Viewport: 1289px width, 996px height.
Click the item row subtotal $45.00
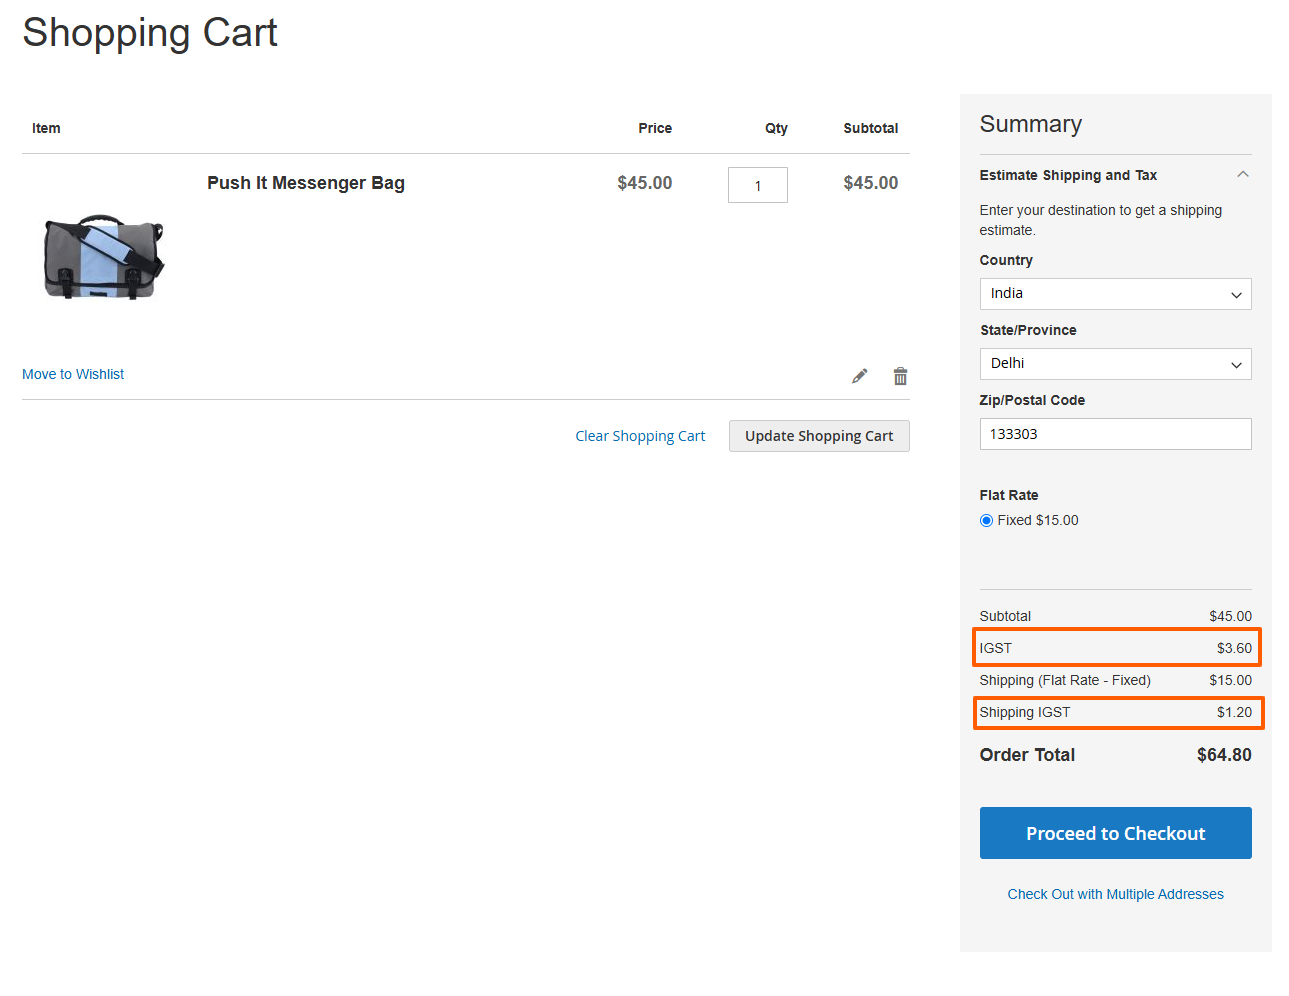click(x=870, y=183)
